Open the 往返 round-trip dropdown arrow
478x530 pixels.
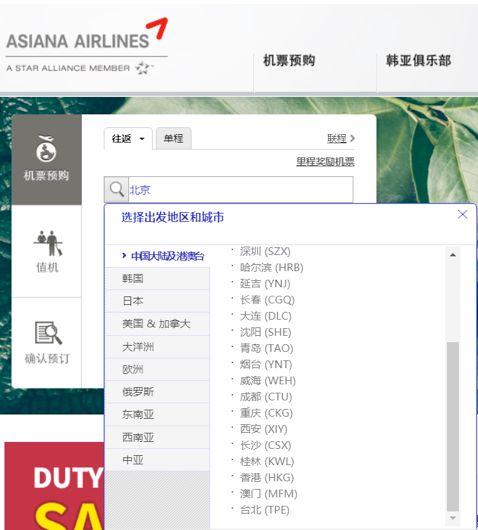(x=142, y=139)
